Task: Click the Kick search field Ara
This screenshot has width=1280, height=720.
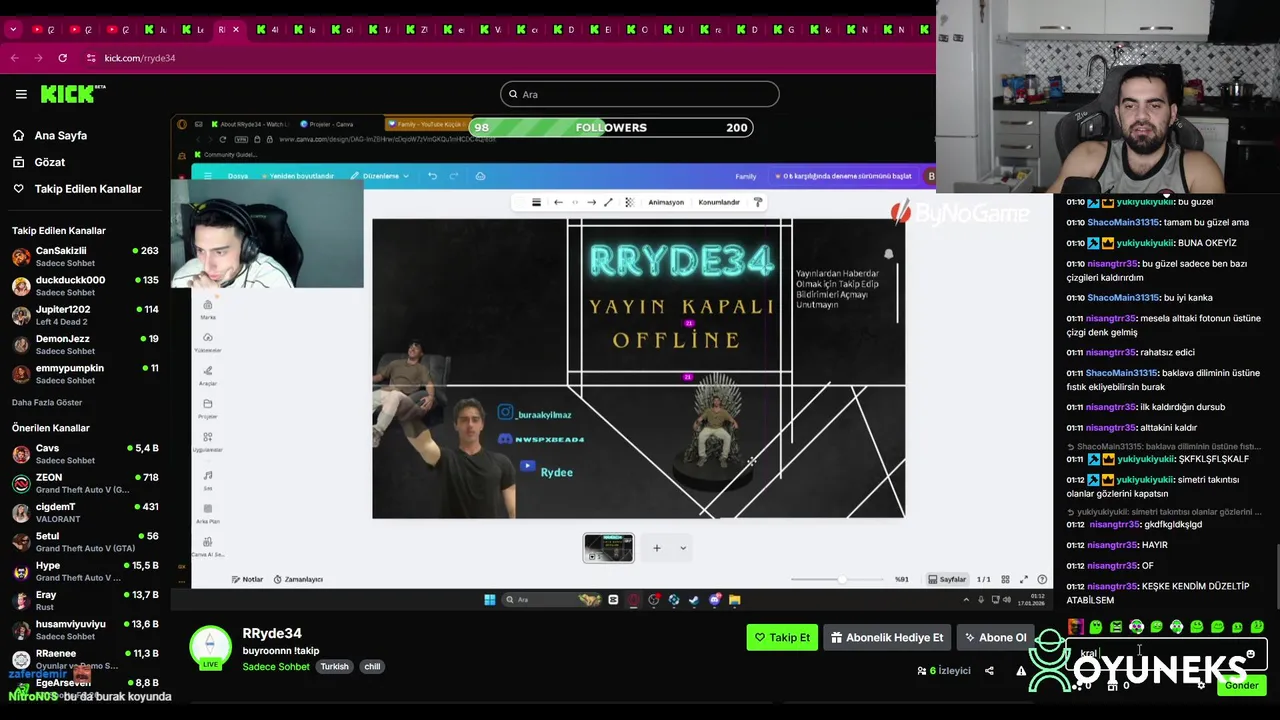Action: point(640,94)
